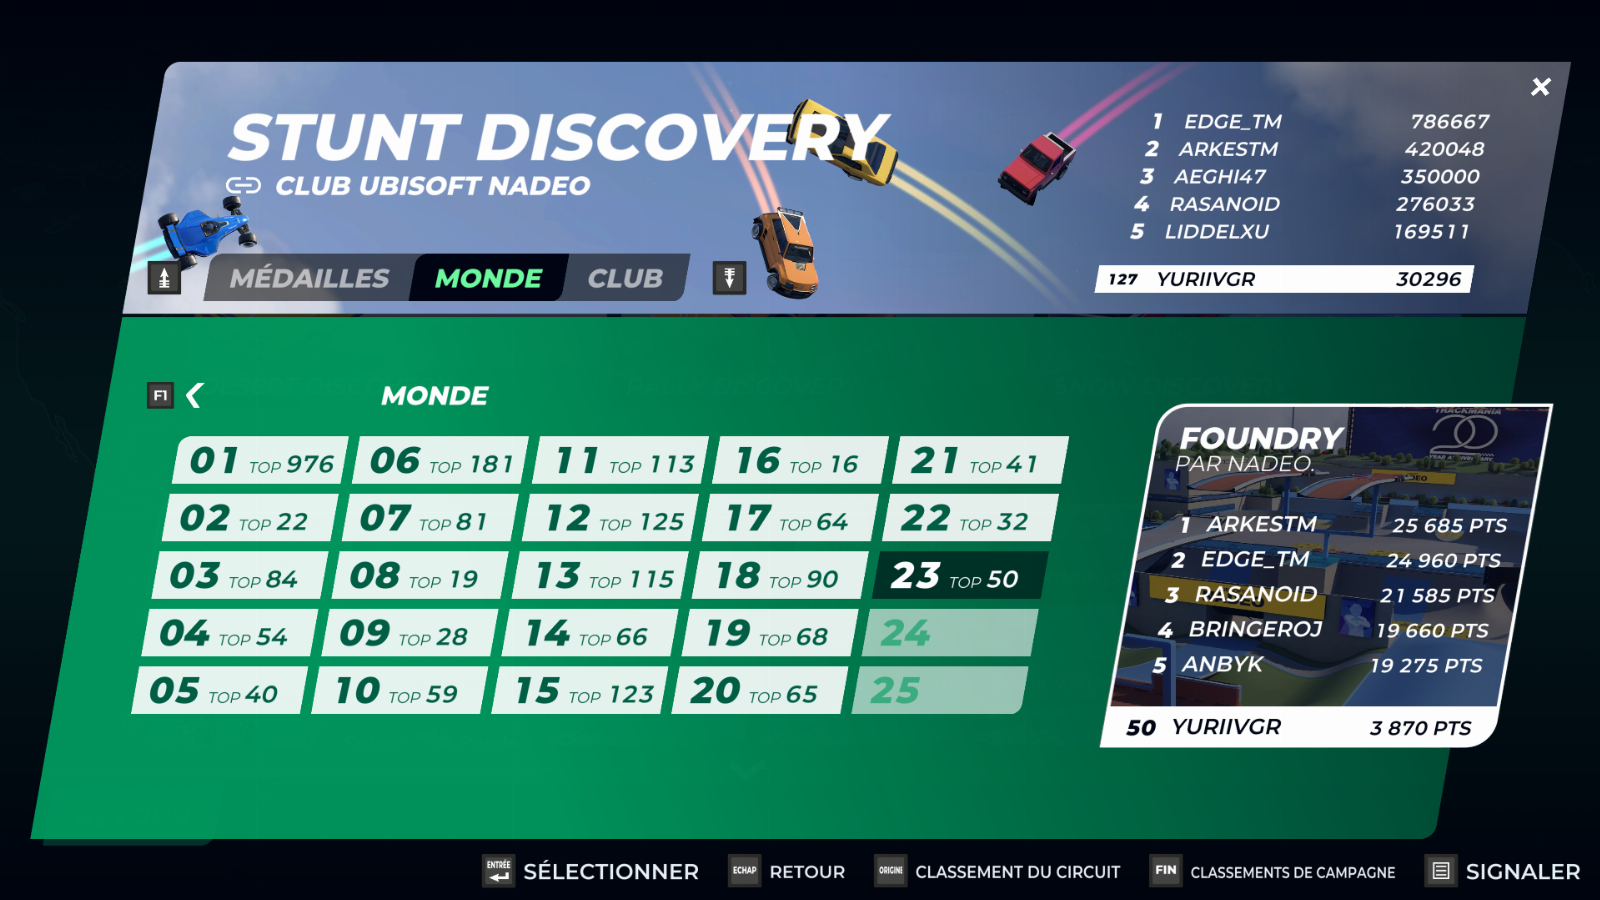
Task: Select unplayed track 25
Action: pyautogui.click(x=937, y=691)
